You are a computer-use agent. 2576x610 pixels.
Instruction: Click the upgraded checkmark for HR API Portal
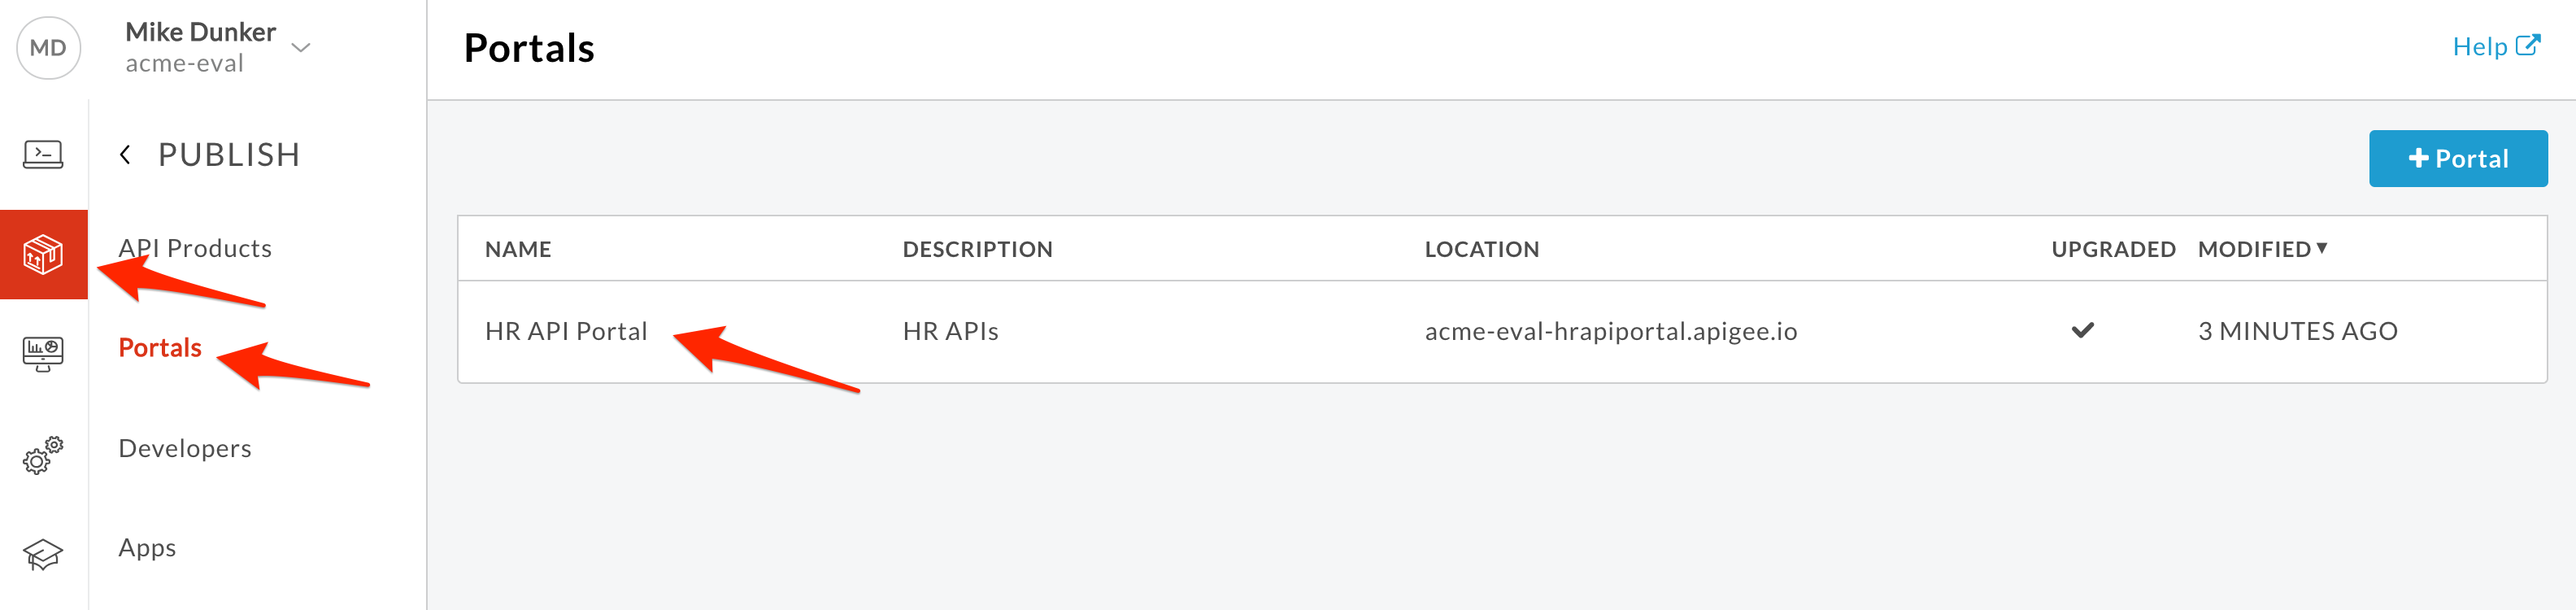(2082, 330)
